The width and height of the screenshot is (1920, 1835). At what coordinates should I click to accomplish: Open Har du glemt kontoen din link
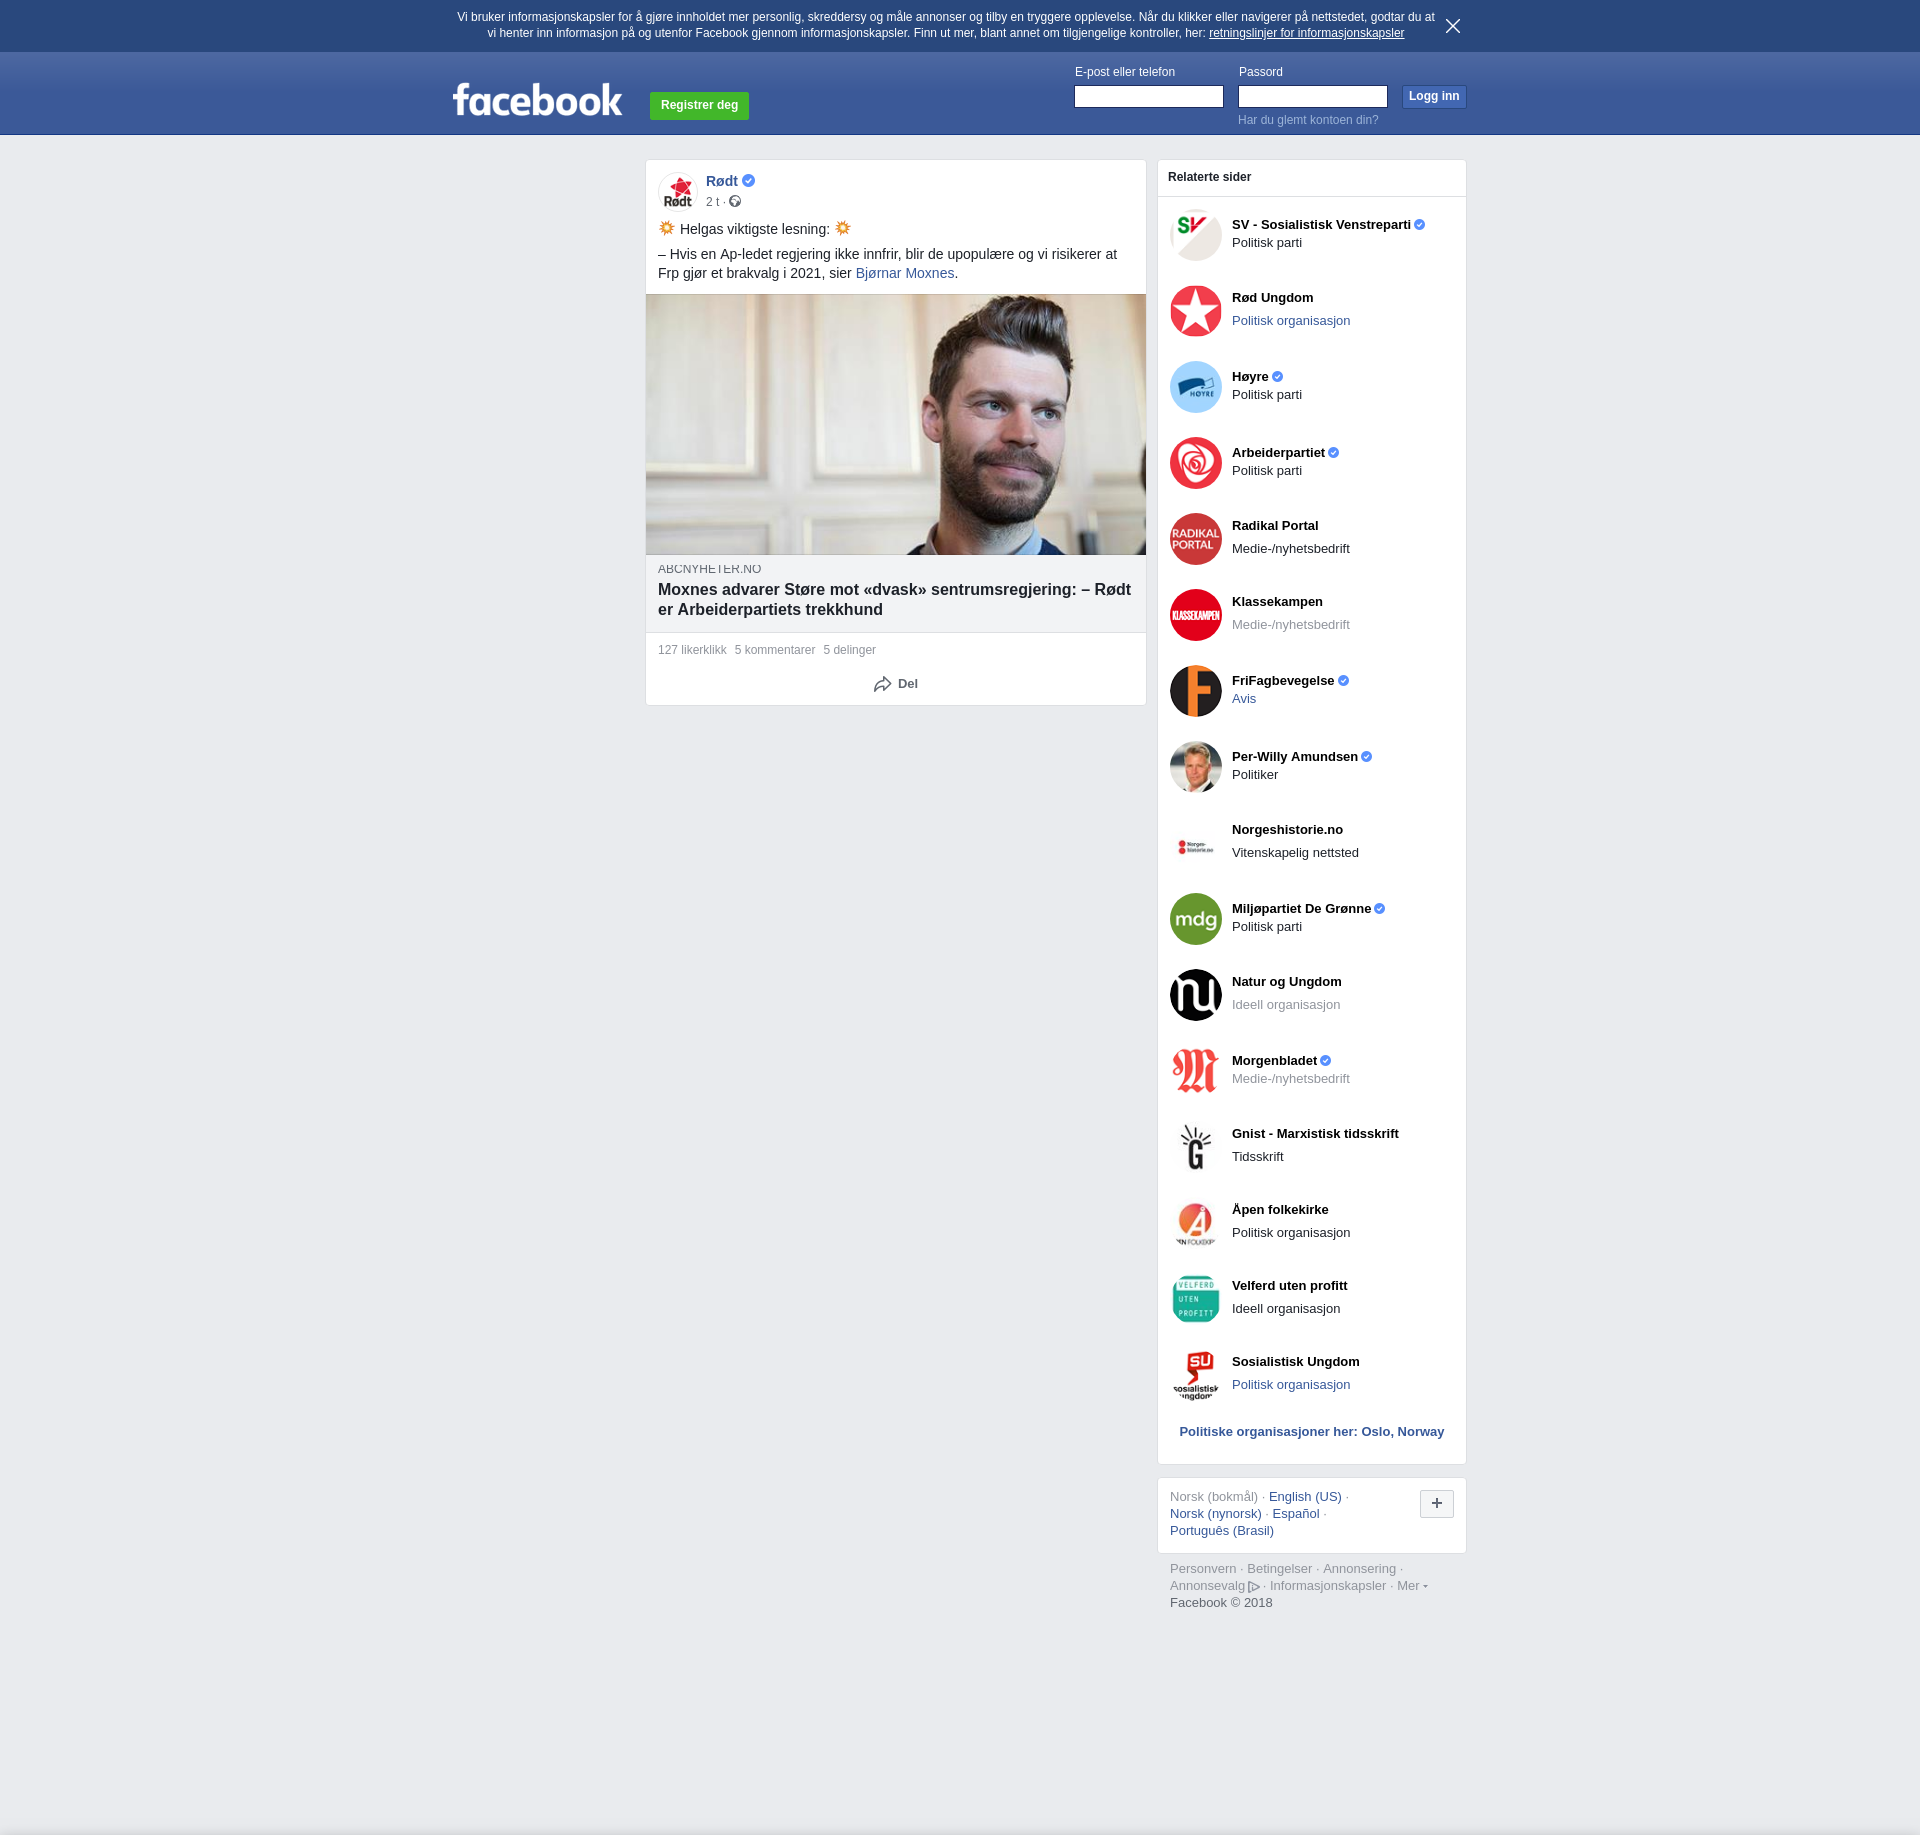coord(1308,120)
